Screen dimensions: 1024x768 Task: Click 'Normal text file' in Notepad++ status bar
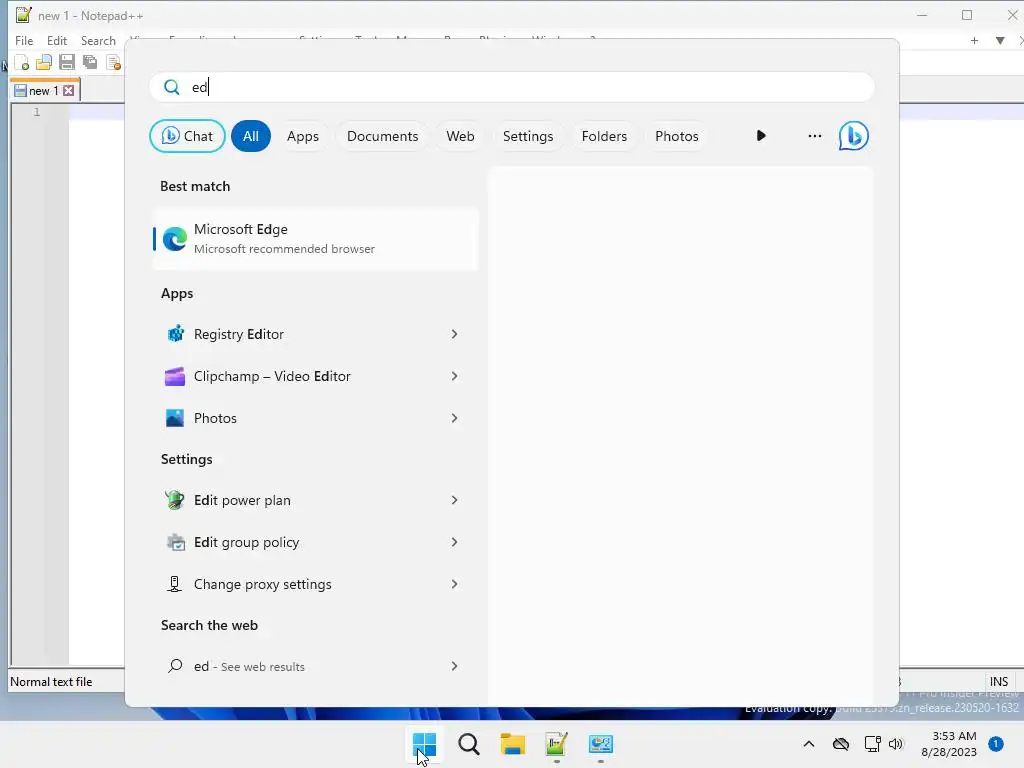51,682
